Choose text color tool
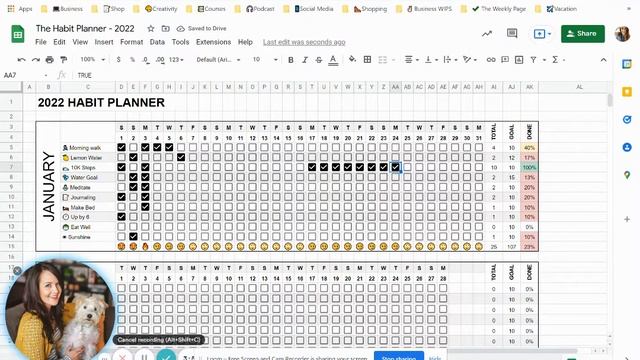Viewport: 640px width, 360px height. pos(333,60)
